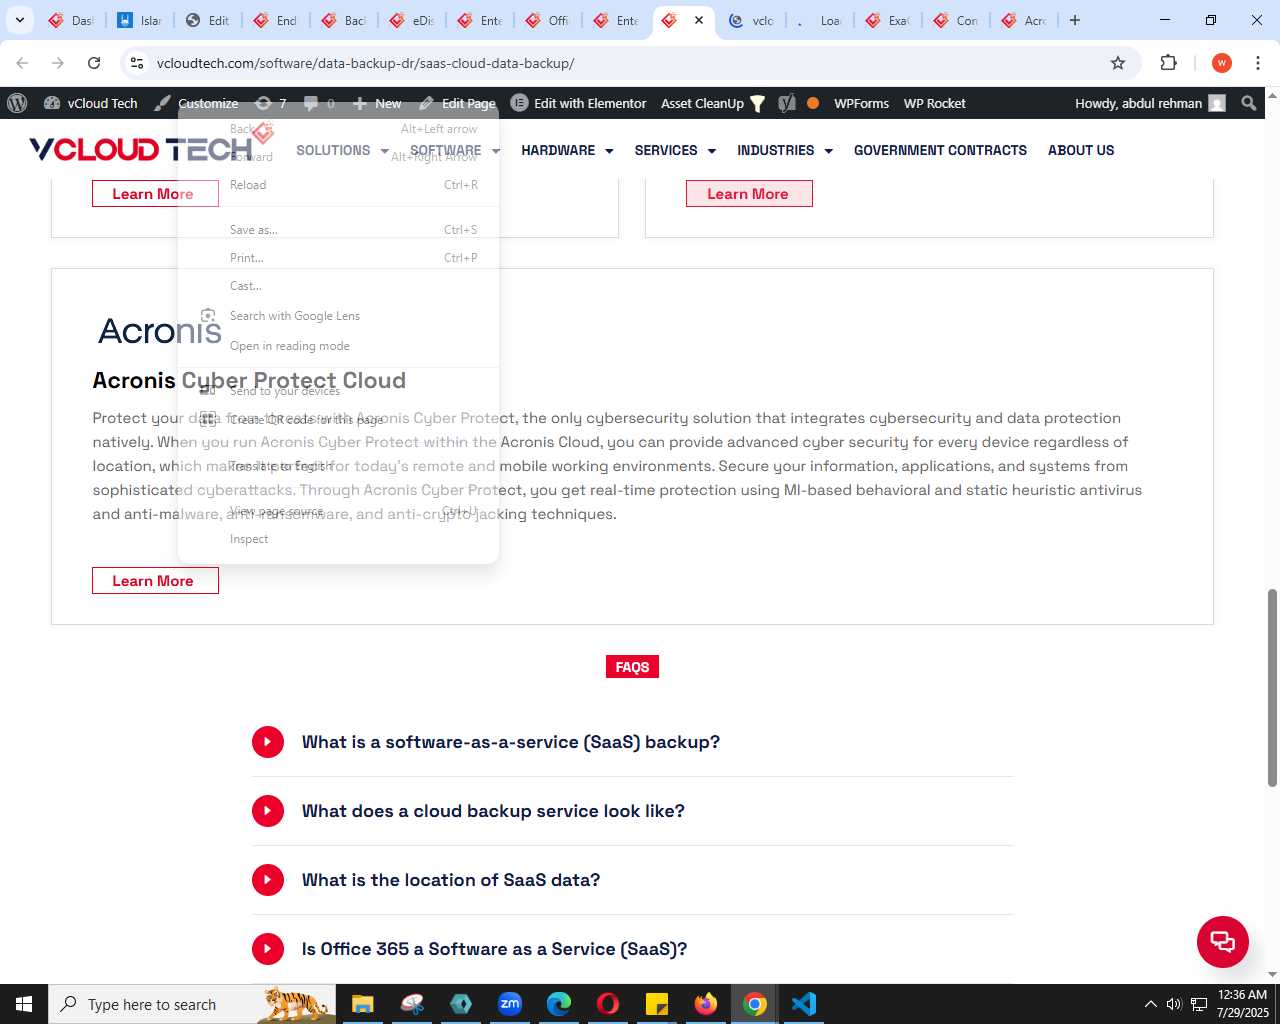Open Opera browser from the taskbar
1280x1024 pixels.
(x=608, y=1004)
